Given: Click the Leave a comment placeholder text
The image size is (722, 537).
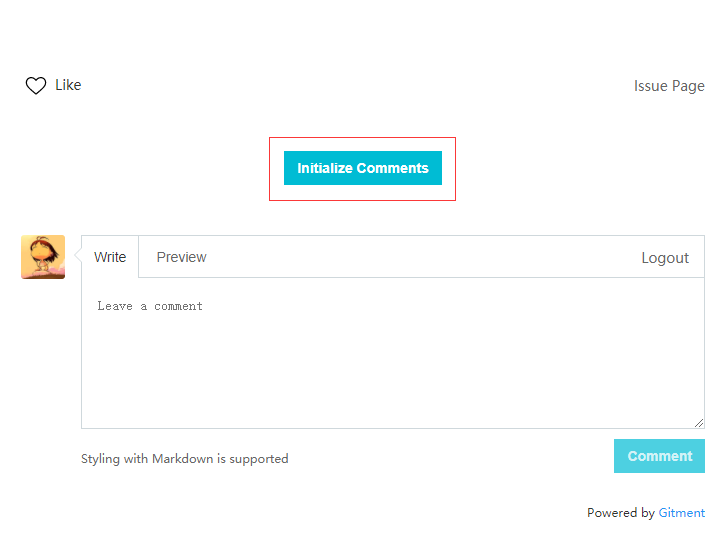Looking at the screenshot, I should (x=150, y=306).
